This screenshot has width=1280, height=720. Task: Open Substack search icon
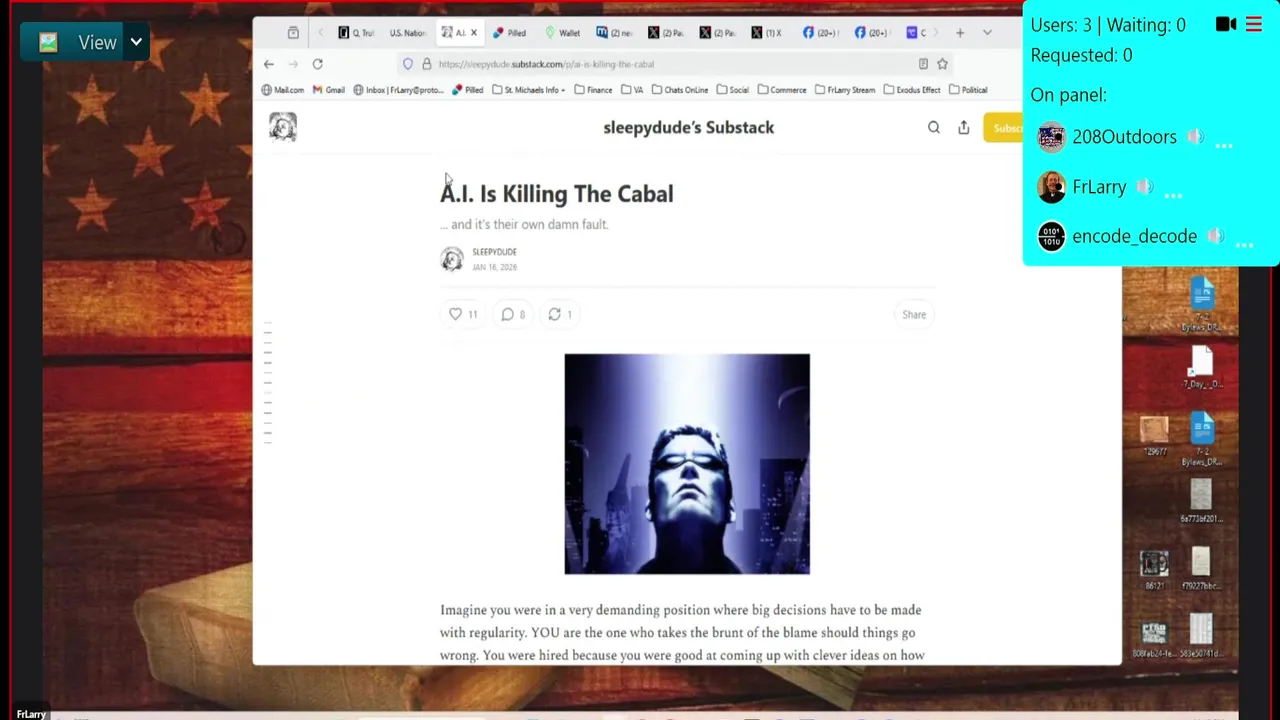(x=934, y=128)
